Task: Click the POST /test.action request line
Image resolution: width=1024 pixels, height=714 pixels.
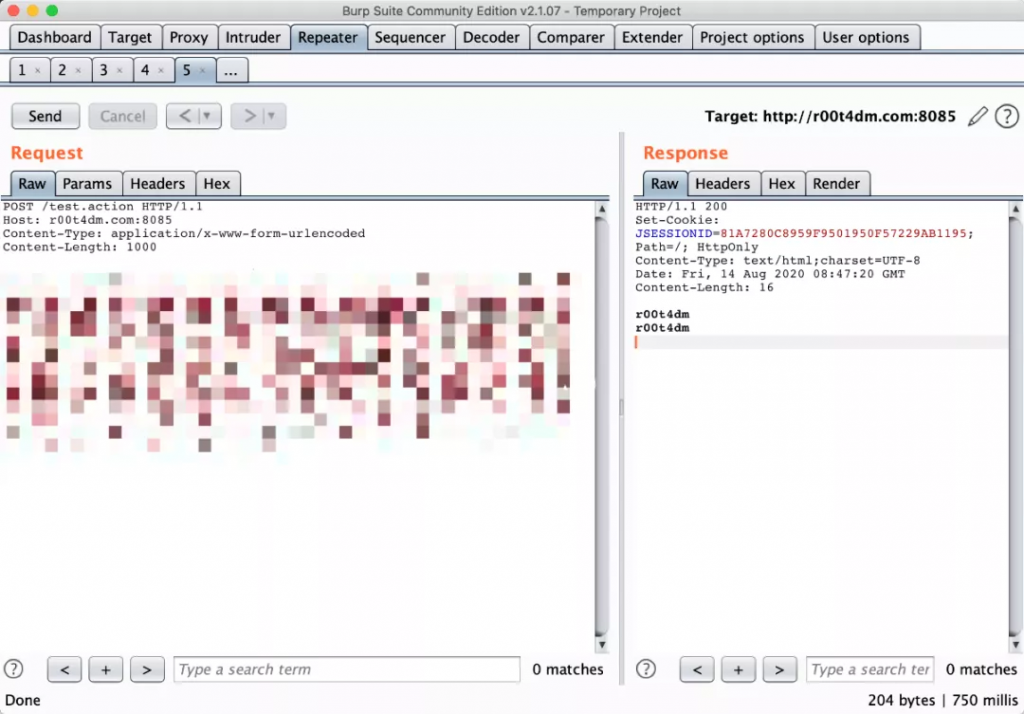Action: click(x=103, y=206)
